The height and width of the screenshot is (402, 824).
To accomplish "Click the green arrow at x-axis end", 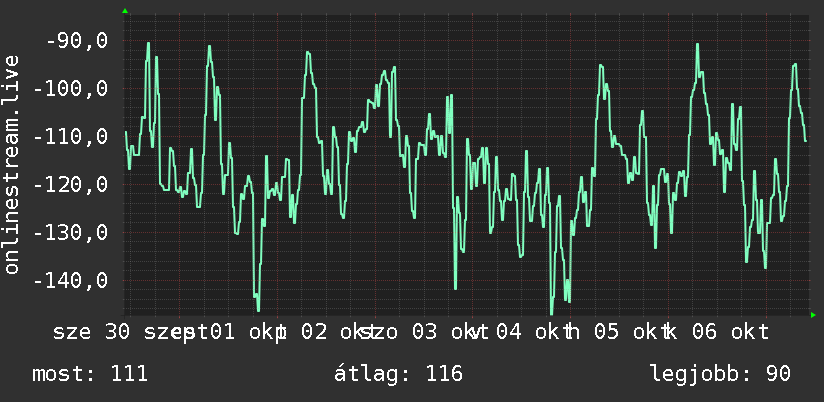I will (x=813, y=315).
